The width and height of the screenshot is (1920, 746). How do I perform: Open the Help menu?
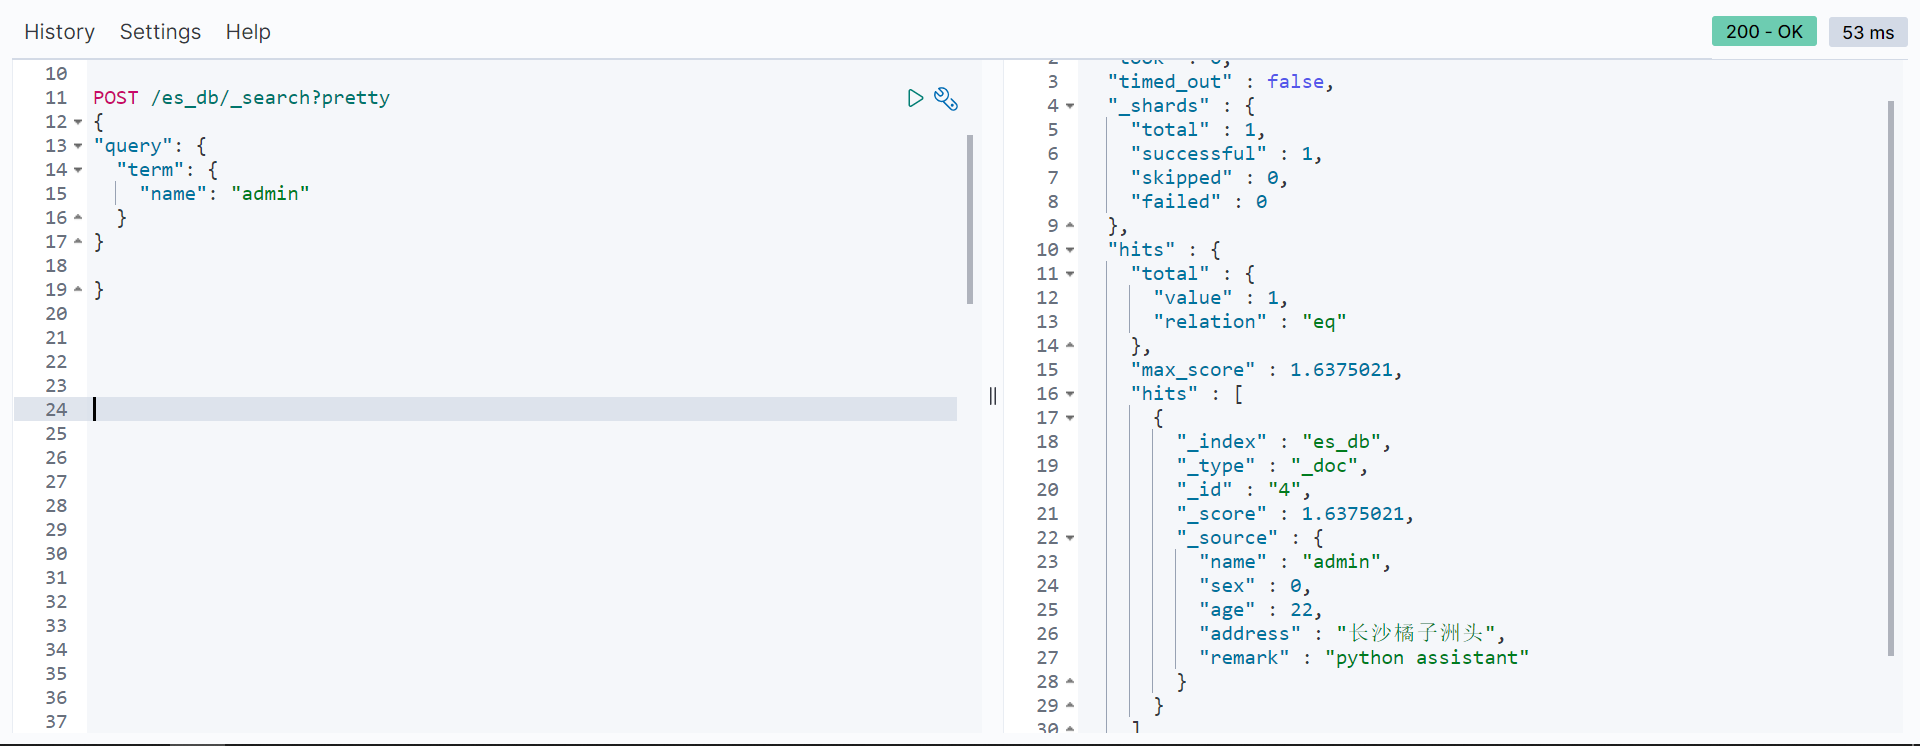(248, 32)
